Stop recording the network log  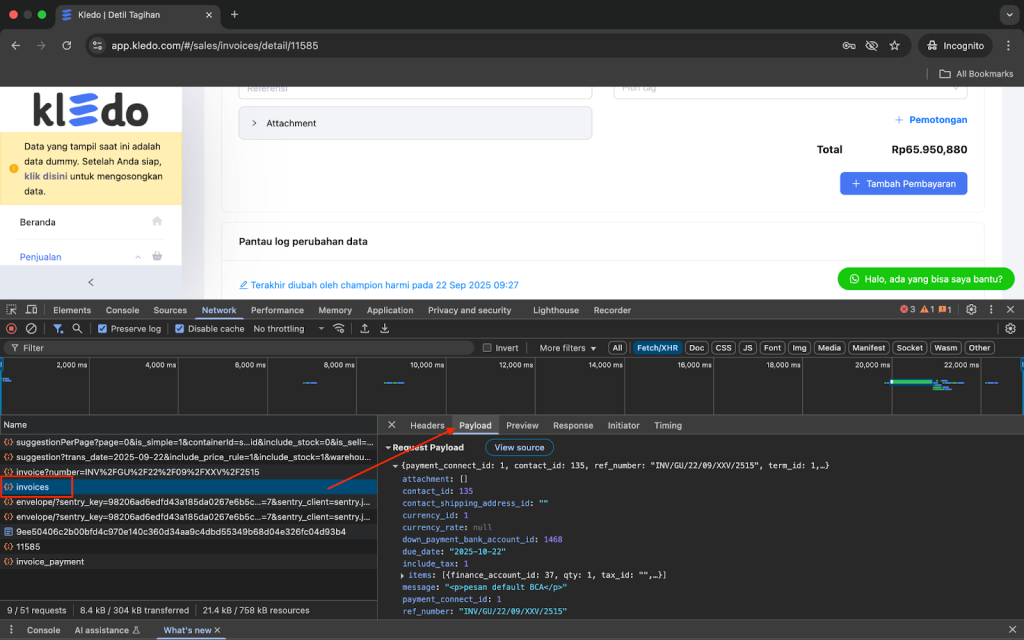tap(11, 328)
